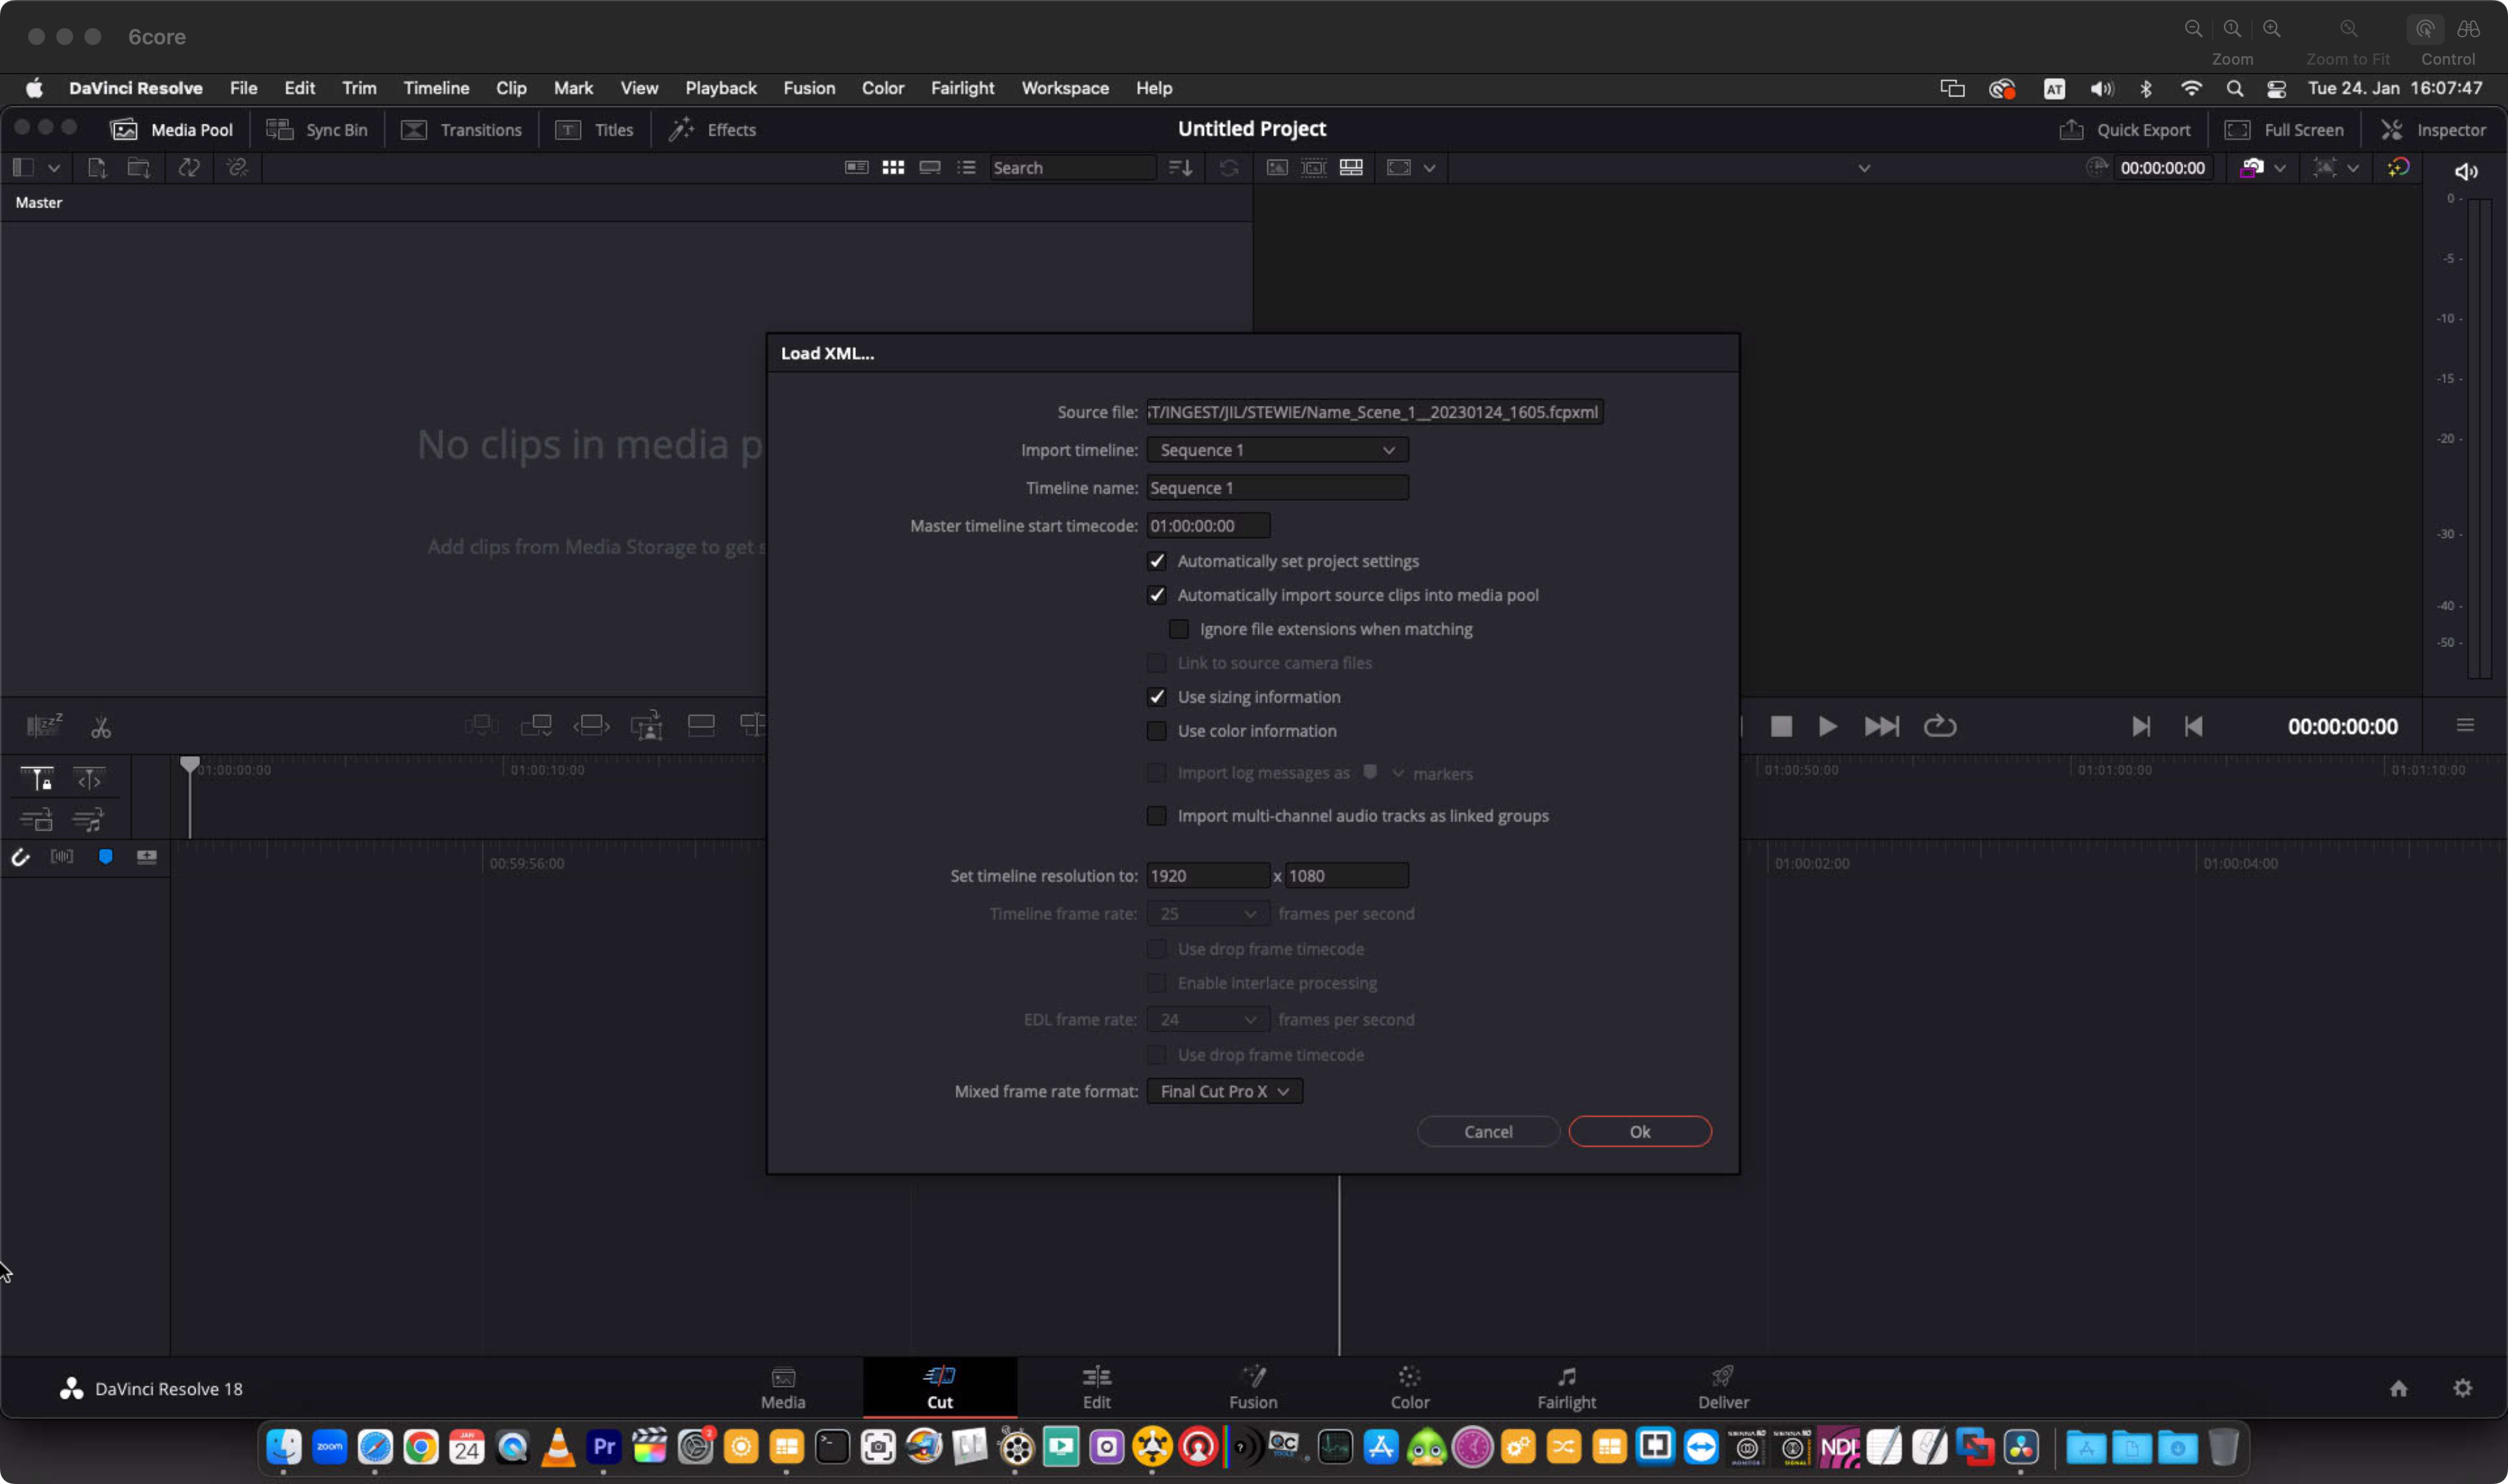Viewport: 2508px width, 1484px height.
Task: Open the File menu
Action: (x=243, y=88)
